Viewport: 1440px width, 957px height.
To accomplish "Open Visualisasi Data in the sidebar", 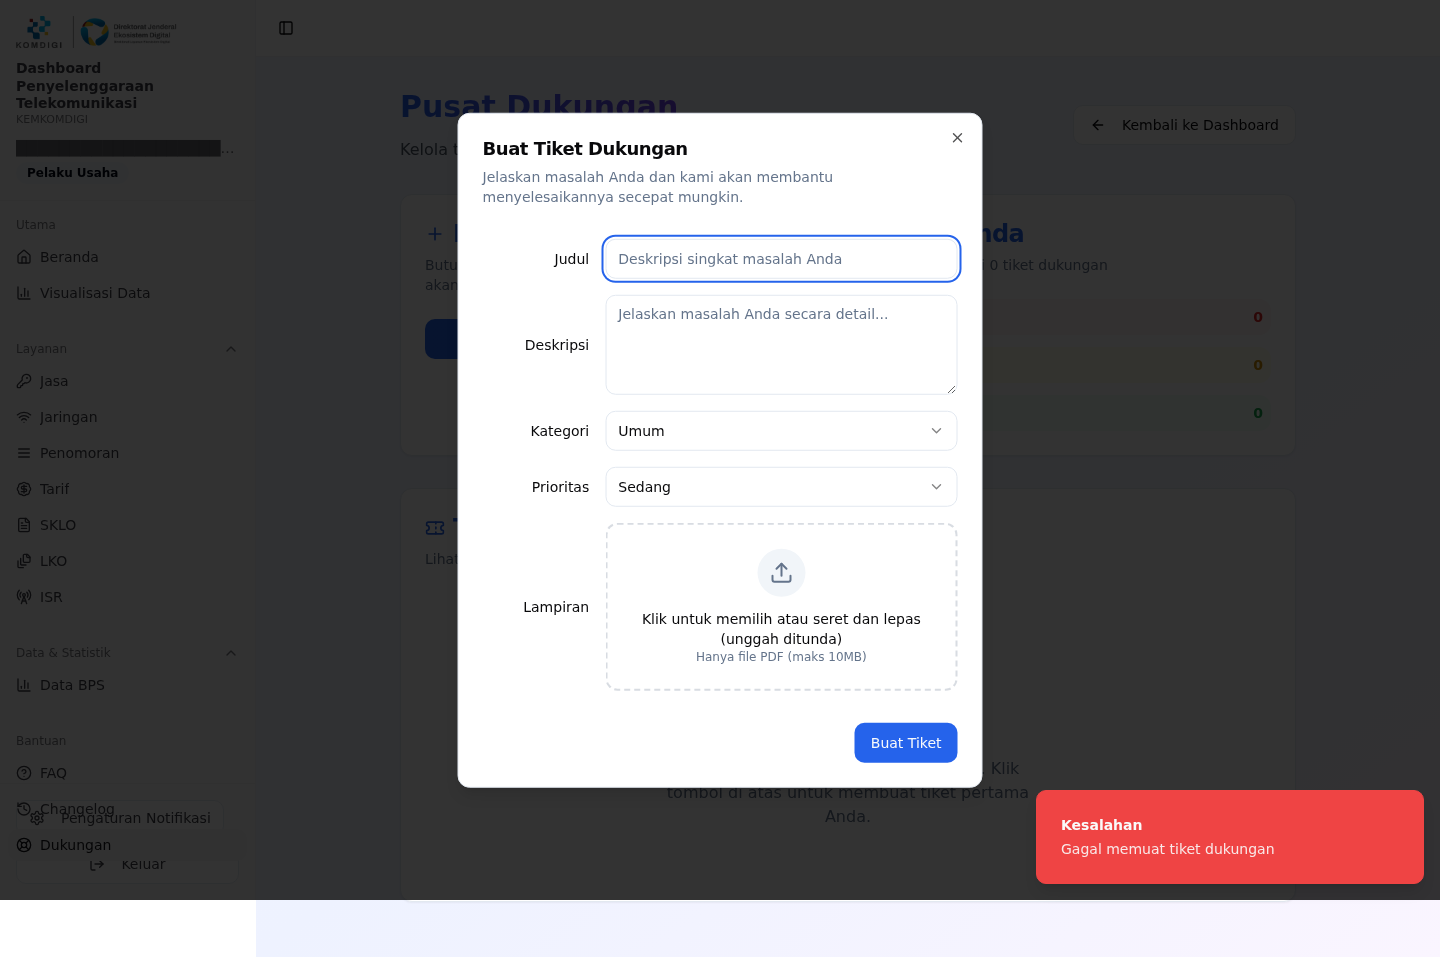I will click(x=127, y=293).
